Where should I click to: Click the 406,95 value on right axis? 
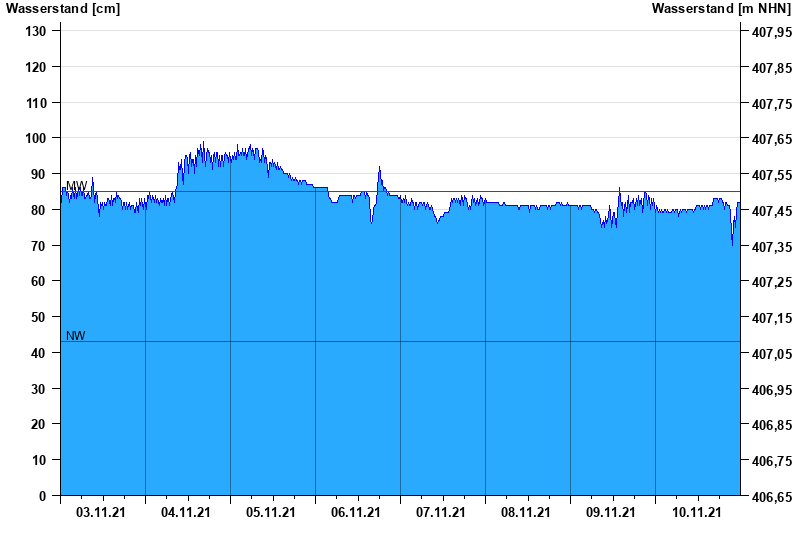pyautogui.click(x=772, y=390)
